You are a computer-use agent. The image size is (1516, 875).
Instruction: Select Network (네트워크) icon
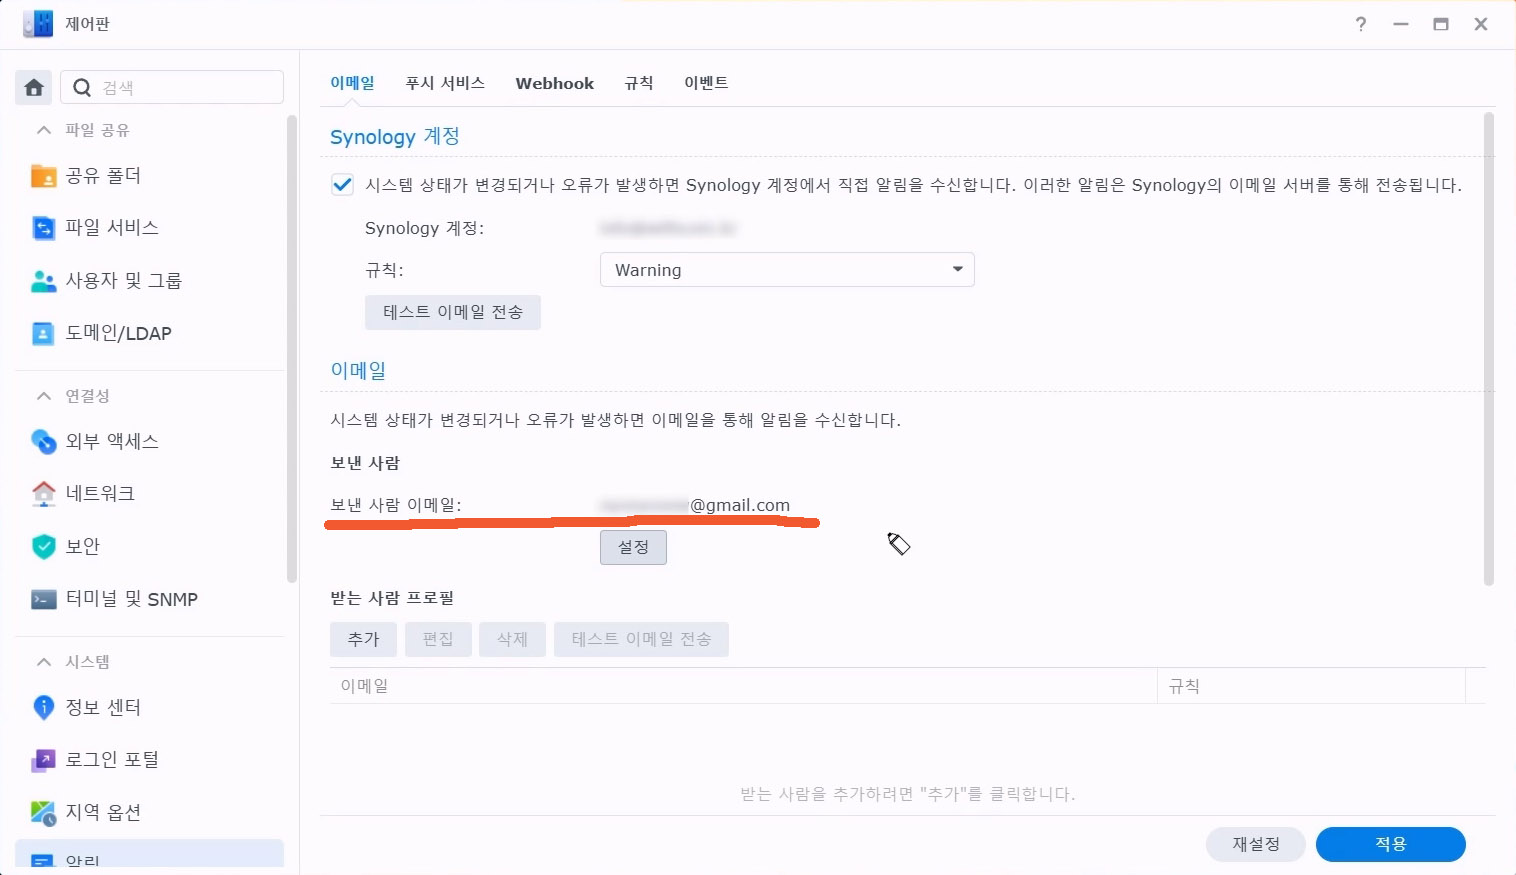43,493
